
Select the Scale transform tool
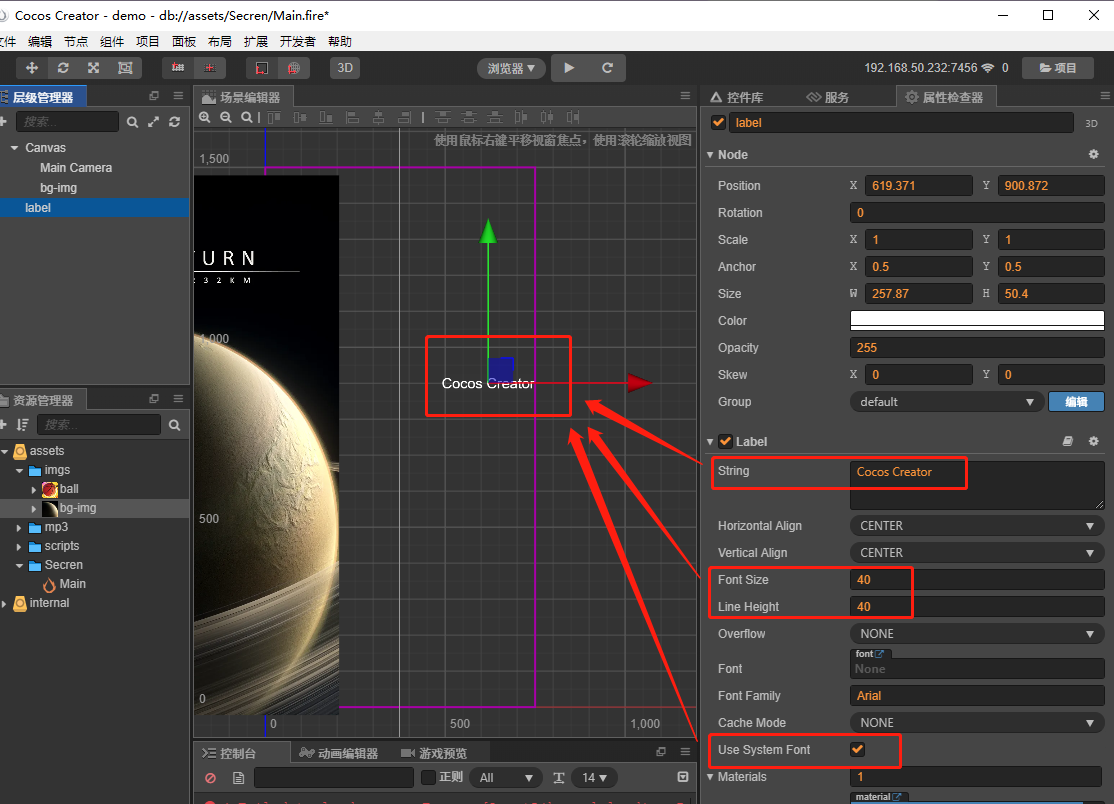pyautogui.click(x=94, y=68)
